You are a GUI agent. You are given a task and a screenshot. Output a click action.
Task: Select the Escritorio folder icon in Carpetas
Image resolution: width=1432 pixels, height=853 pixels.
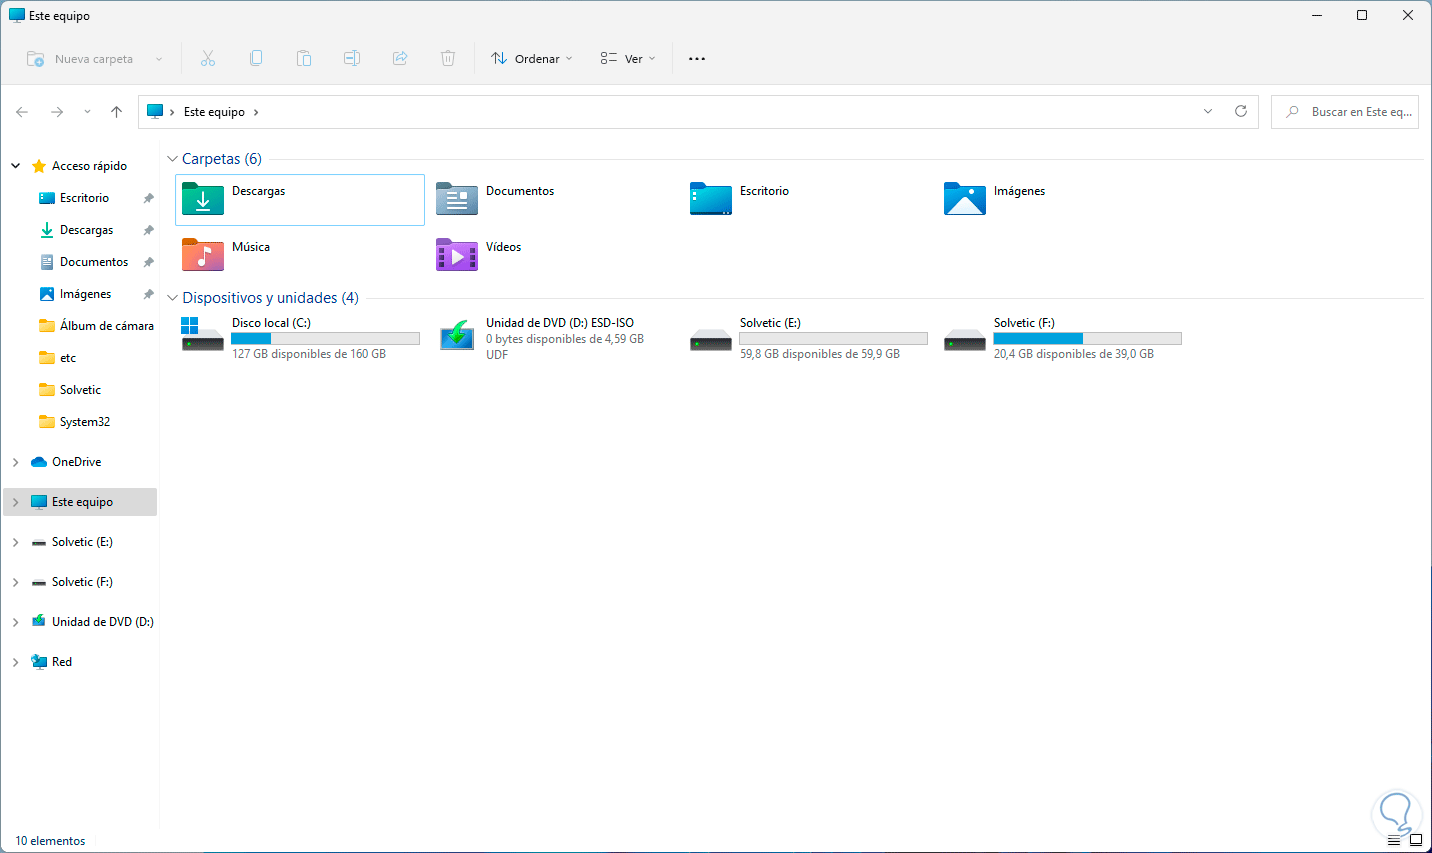click(711, 199)
